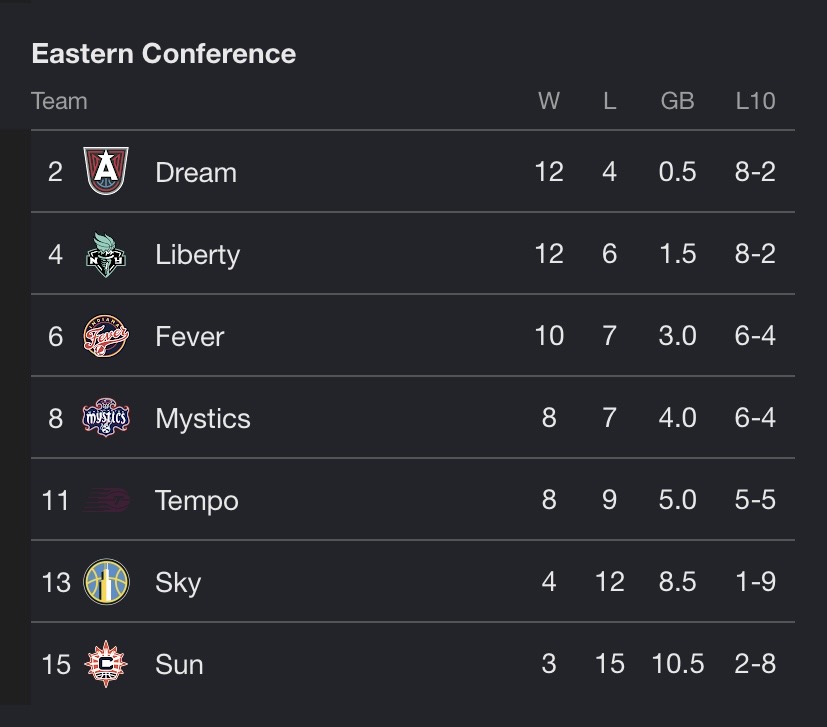
Task: Click the L10 column header
Action: tap(755, 101)
